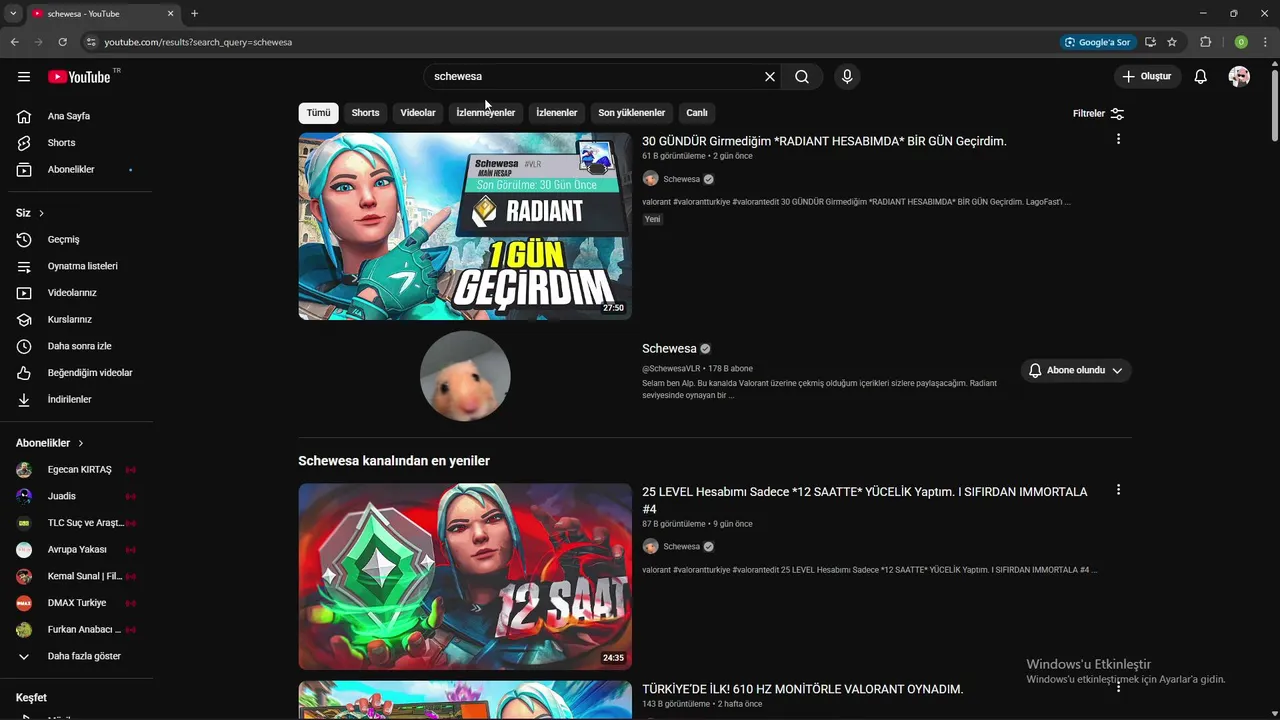Open the tab search dropdown arrow
Viewport: 1280px width, 720px height.
pyautogui.click(x=13, y=14)
